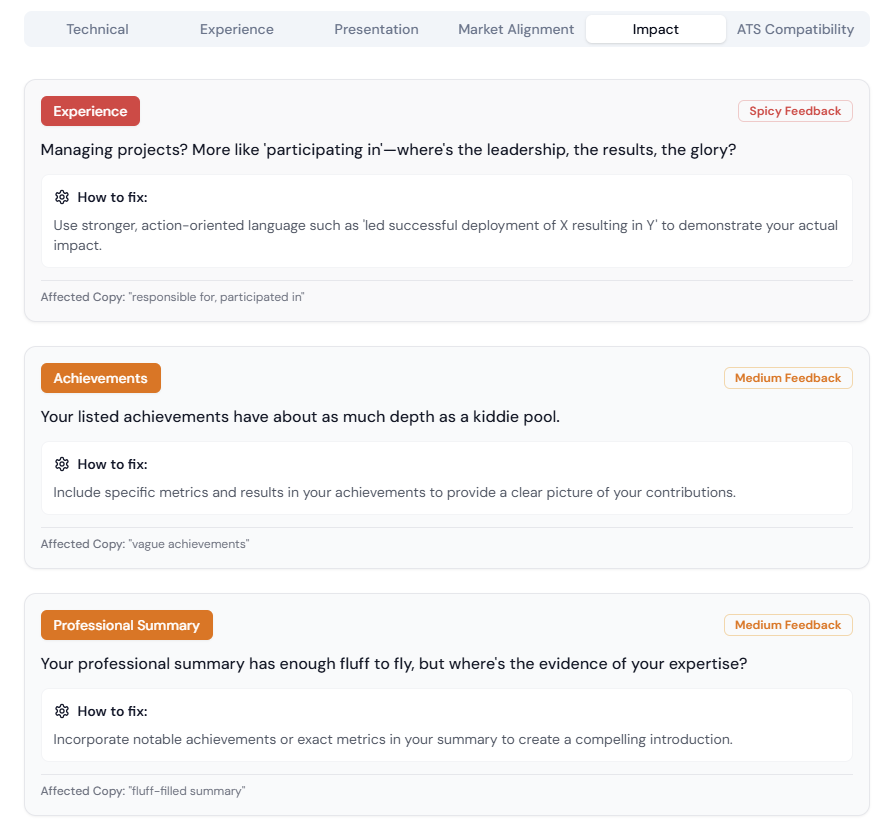Click Medium Feedback label on Professional Summary card

coord(788,625)
